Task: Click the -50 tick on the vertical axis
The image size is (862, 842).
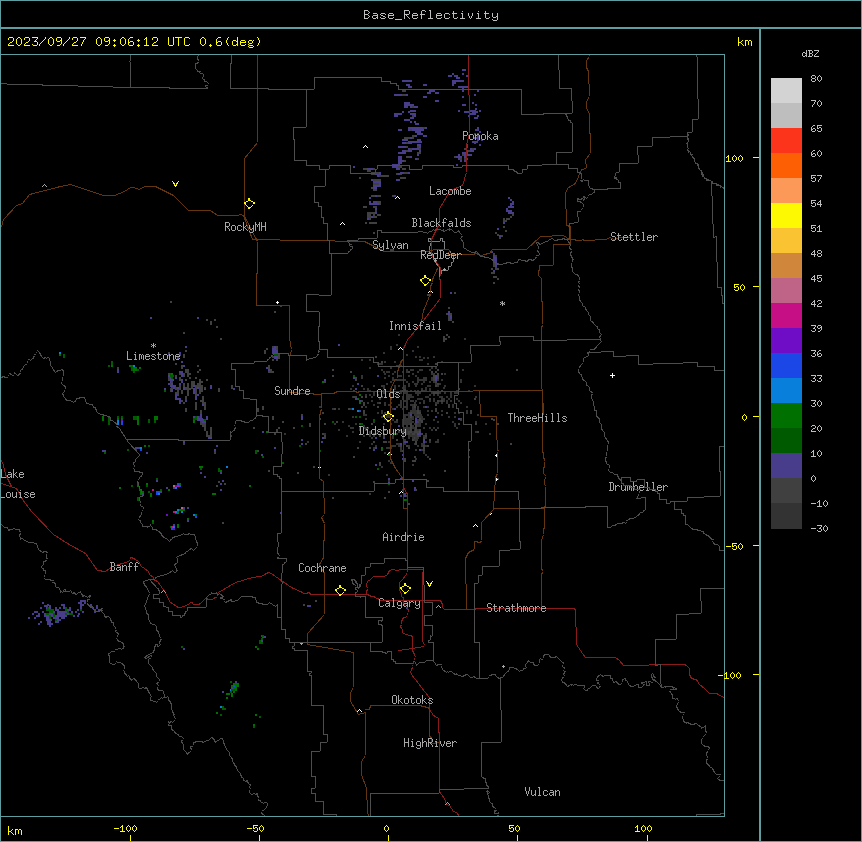Action: pyautogui.click(x=734, y=546)
